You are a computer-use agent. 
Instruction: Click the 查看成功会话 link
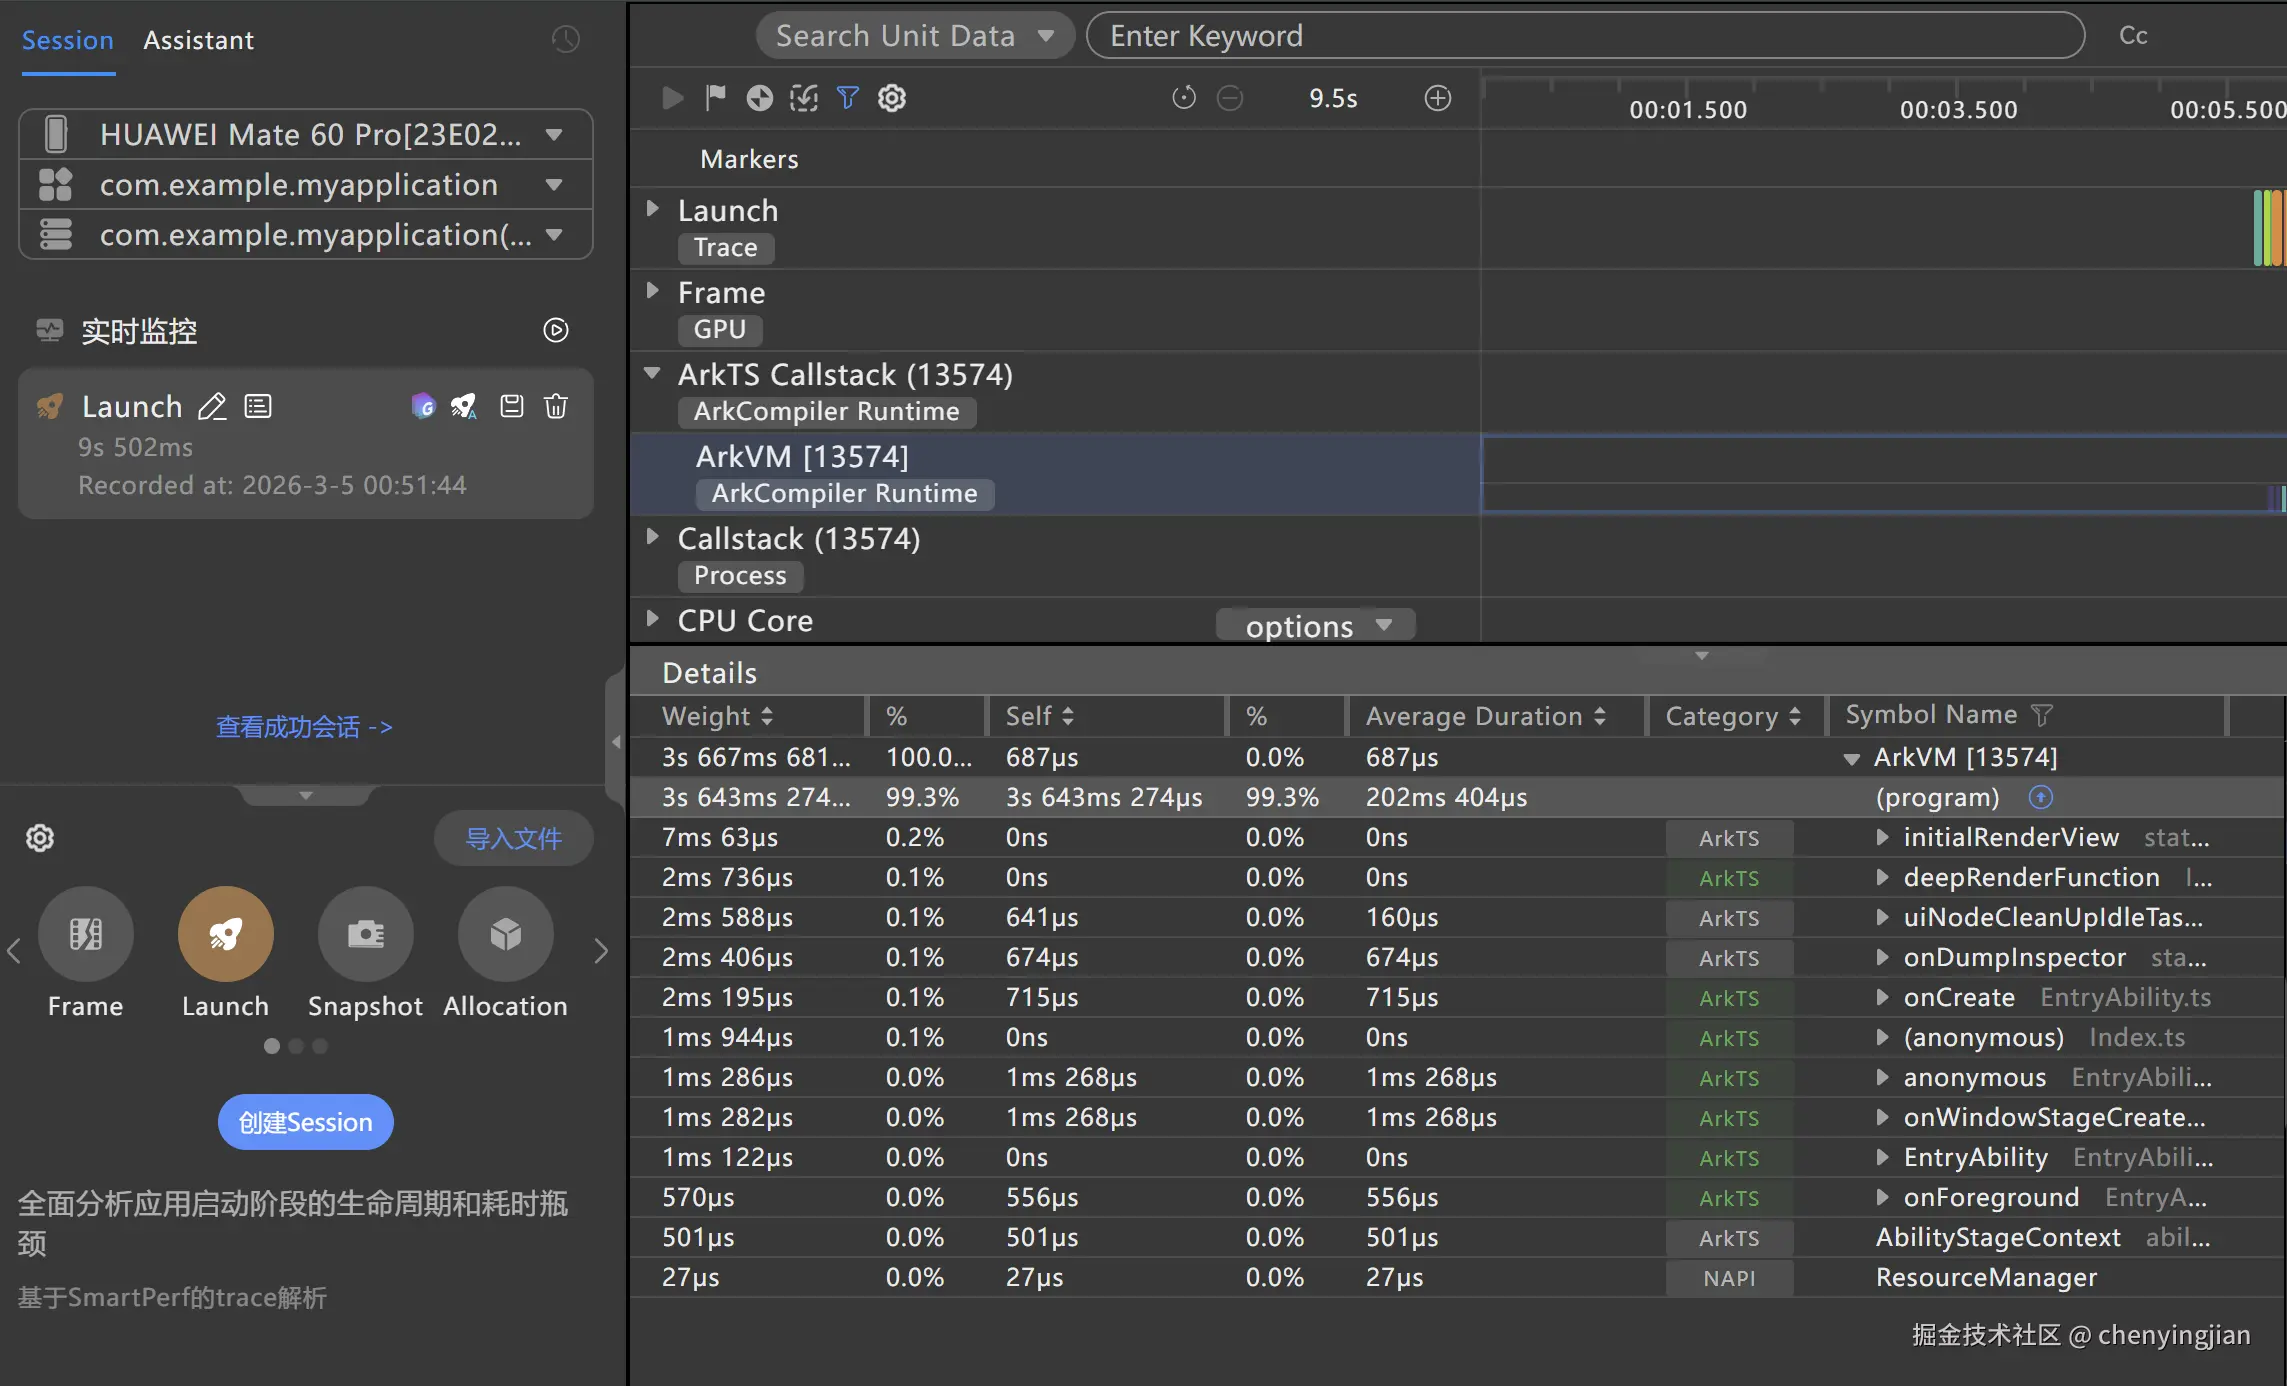(304, 727)
